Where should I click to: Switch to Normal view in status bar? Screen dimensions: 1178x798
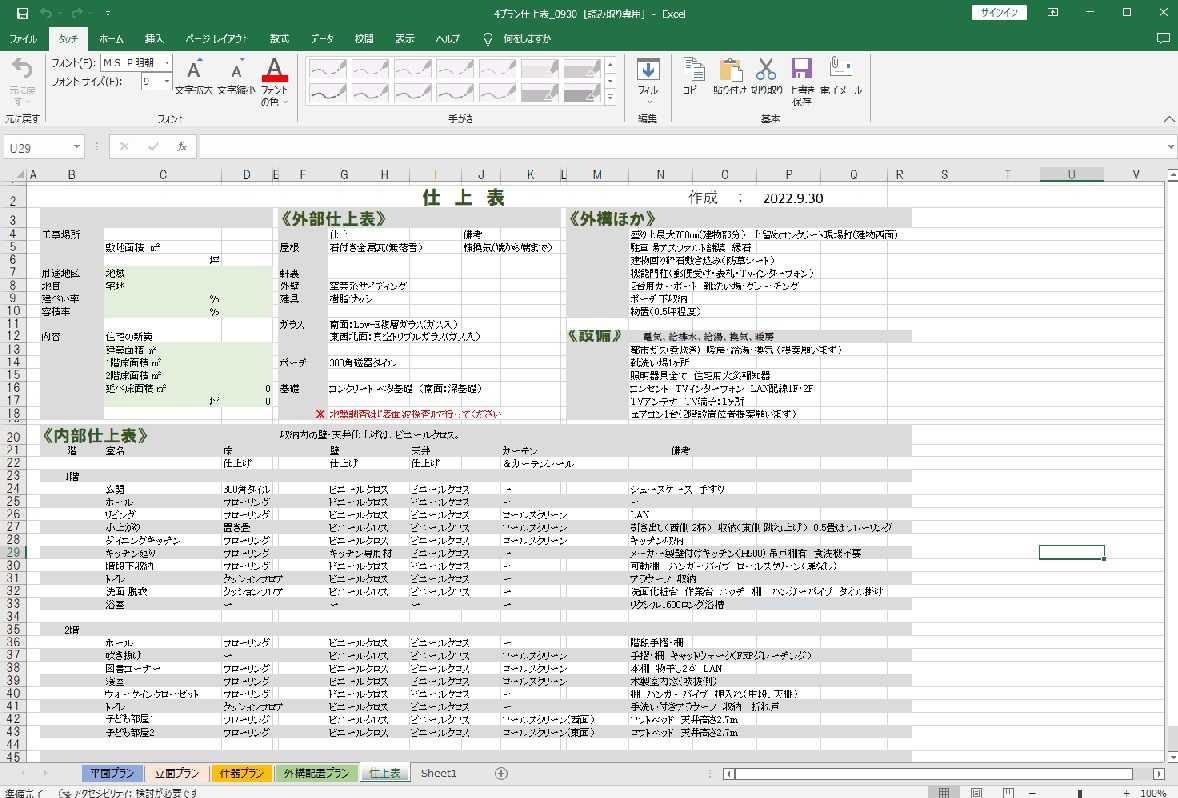click(944, 792)
